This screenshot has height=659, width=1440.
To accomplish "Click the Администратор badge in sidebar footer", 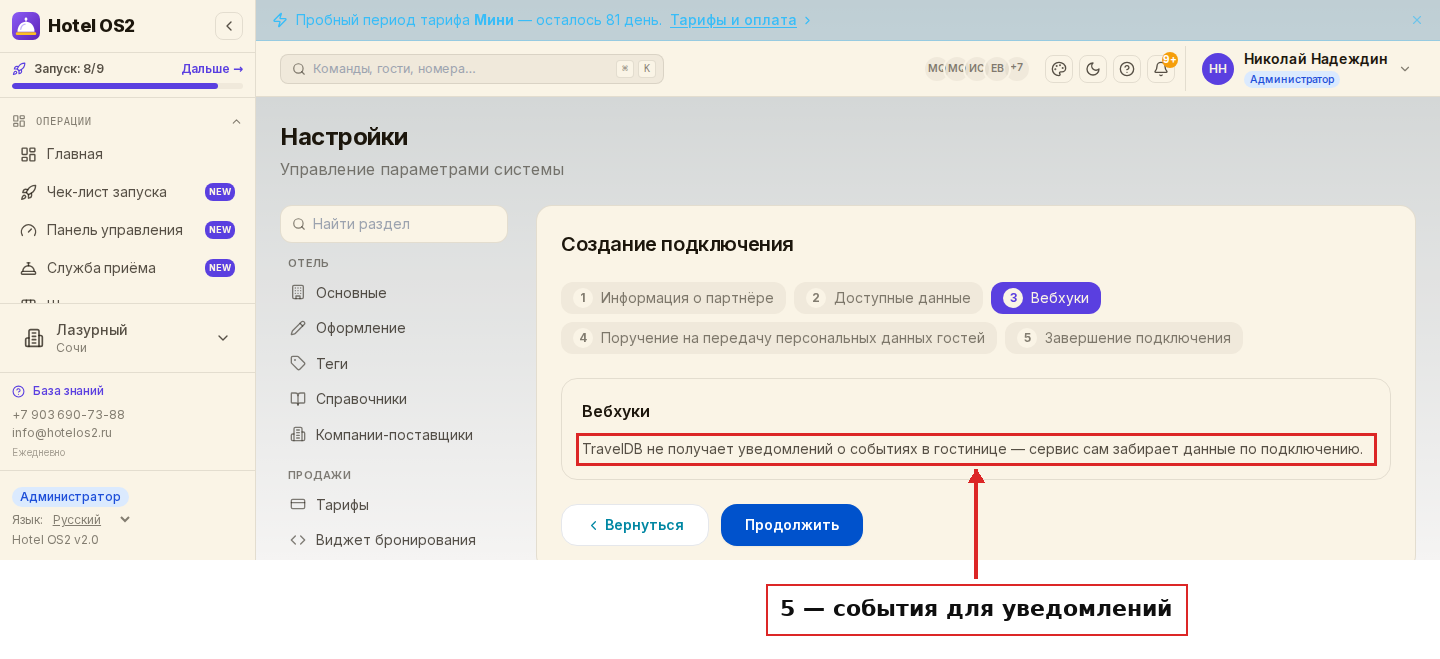I will click(x=70, y=497).
